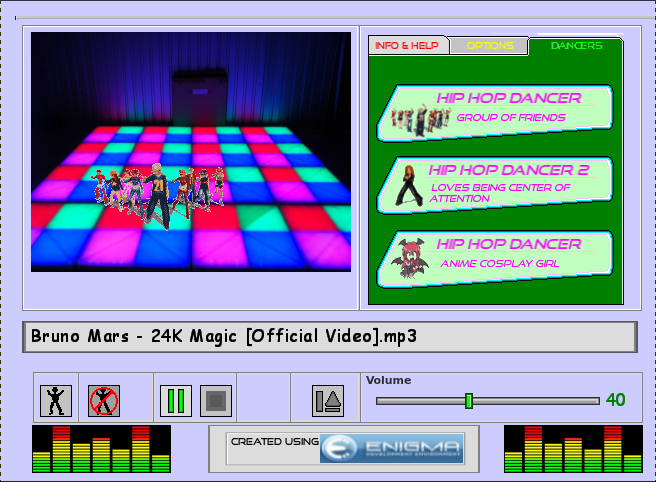The height and width of the screenshot is (482, 656).
Task: Click the volume value 40
Action: [615, 400]
